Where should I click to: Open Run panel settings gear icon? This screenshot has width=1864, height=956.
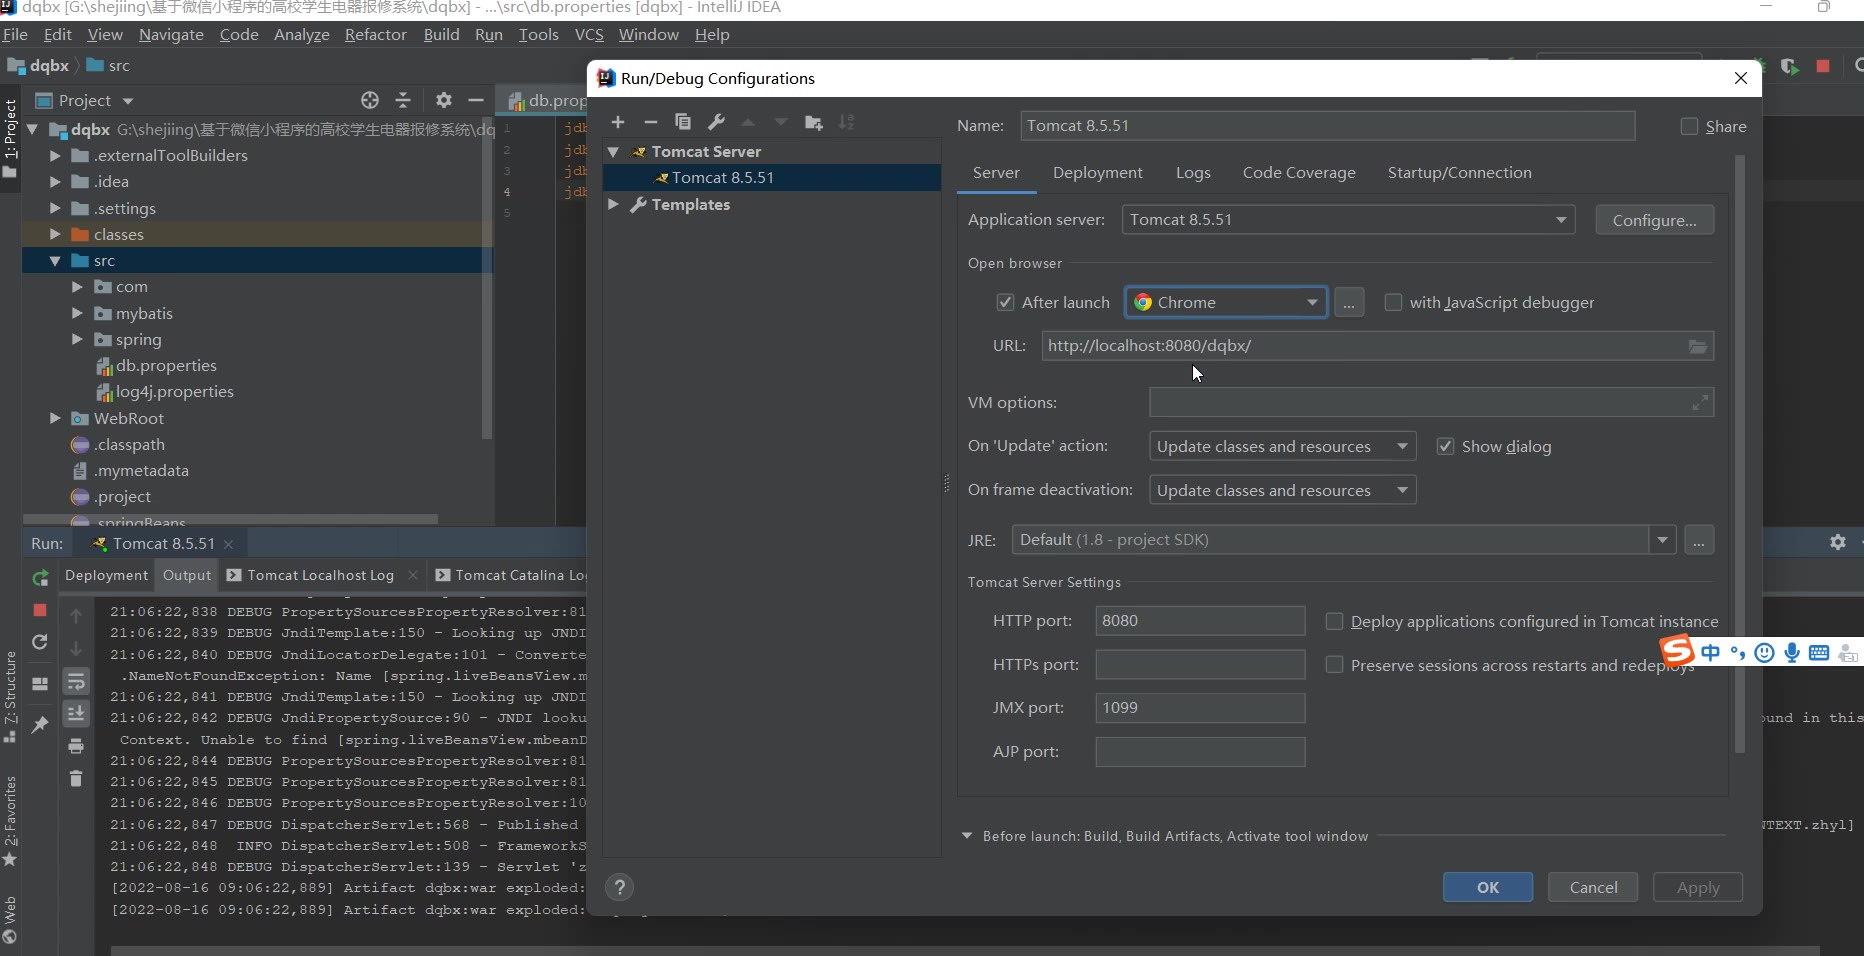coord(1838,541)
